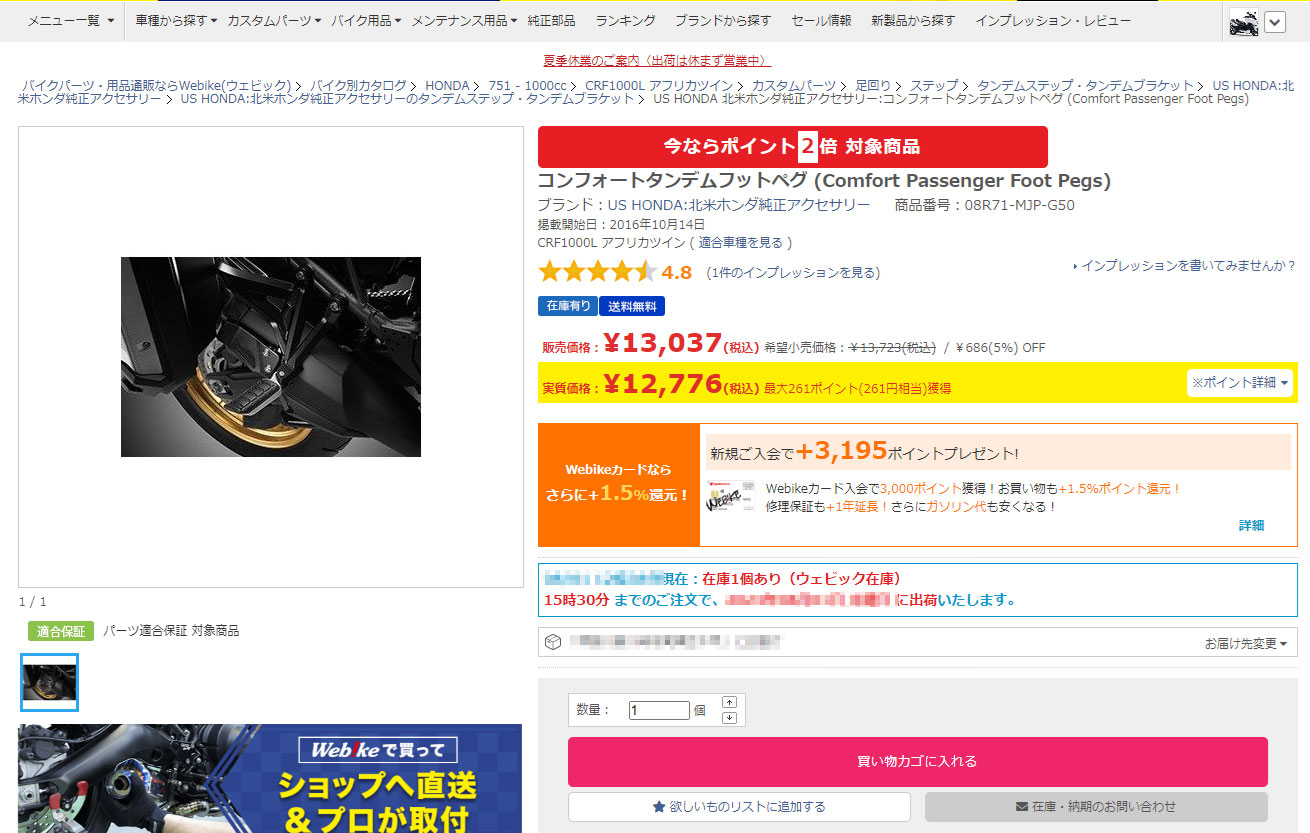Click the quantity input field
Viewport: 1310px width, 833px height.
point(659,711)
